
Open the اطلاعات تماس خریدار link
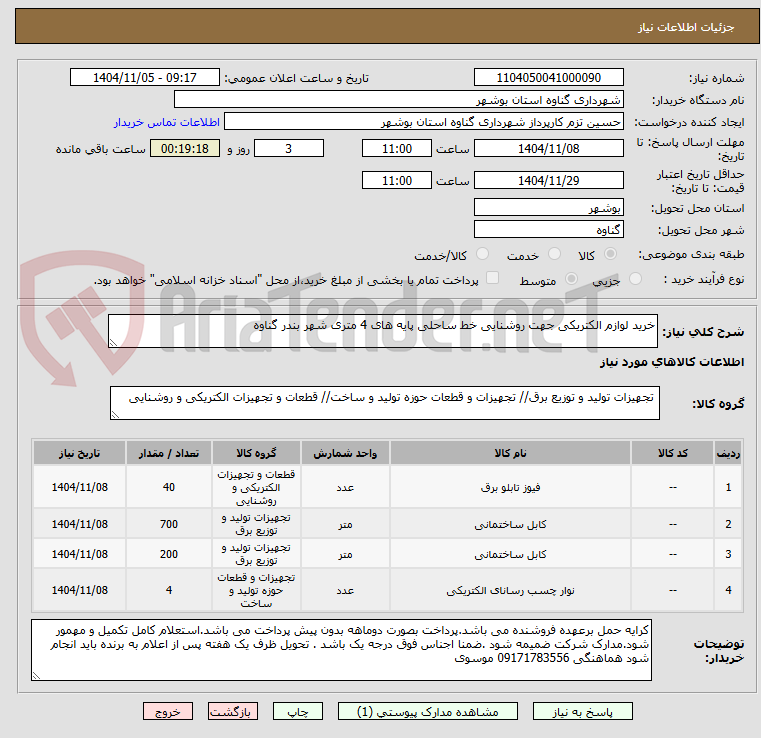click(167, 122)
